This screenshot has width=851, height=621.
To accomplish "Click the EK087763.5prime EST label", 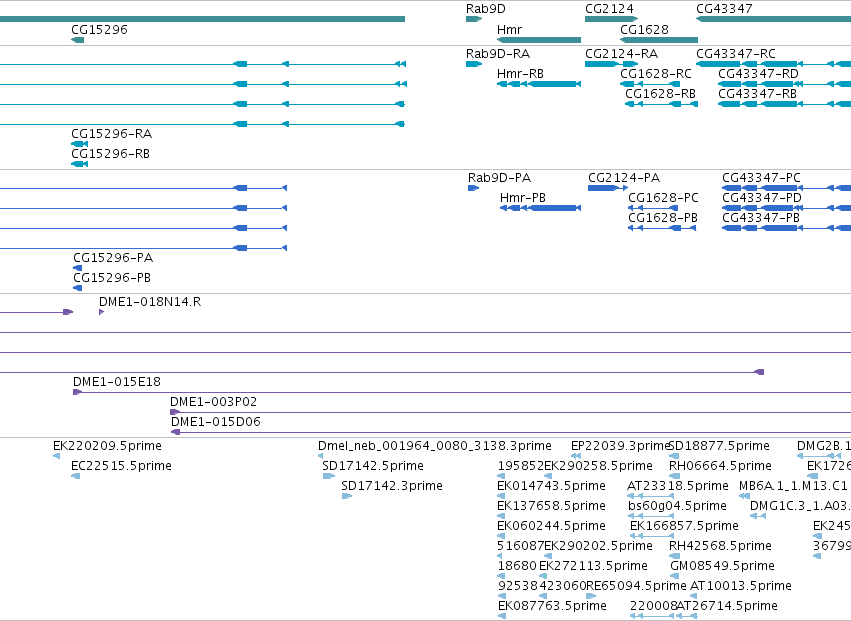I will click(x=552, y=606).
